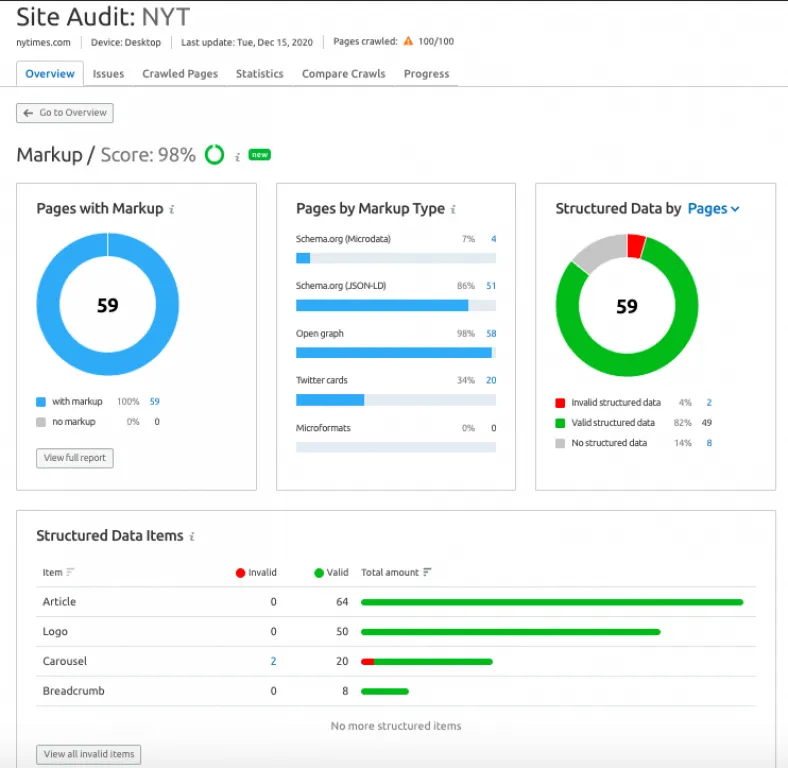
Task: Open info icon next to Structured Data Items
Action: [x=192, y=536]
